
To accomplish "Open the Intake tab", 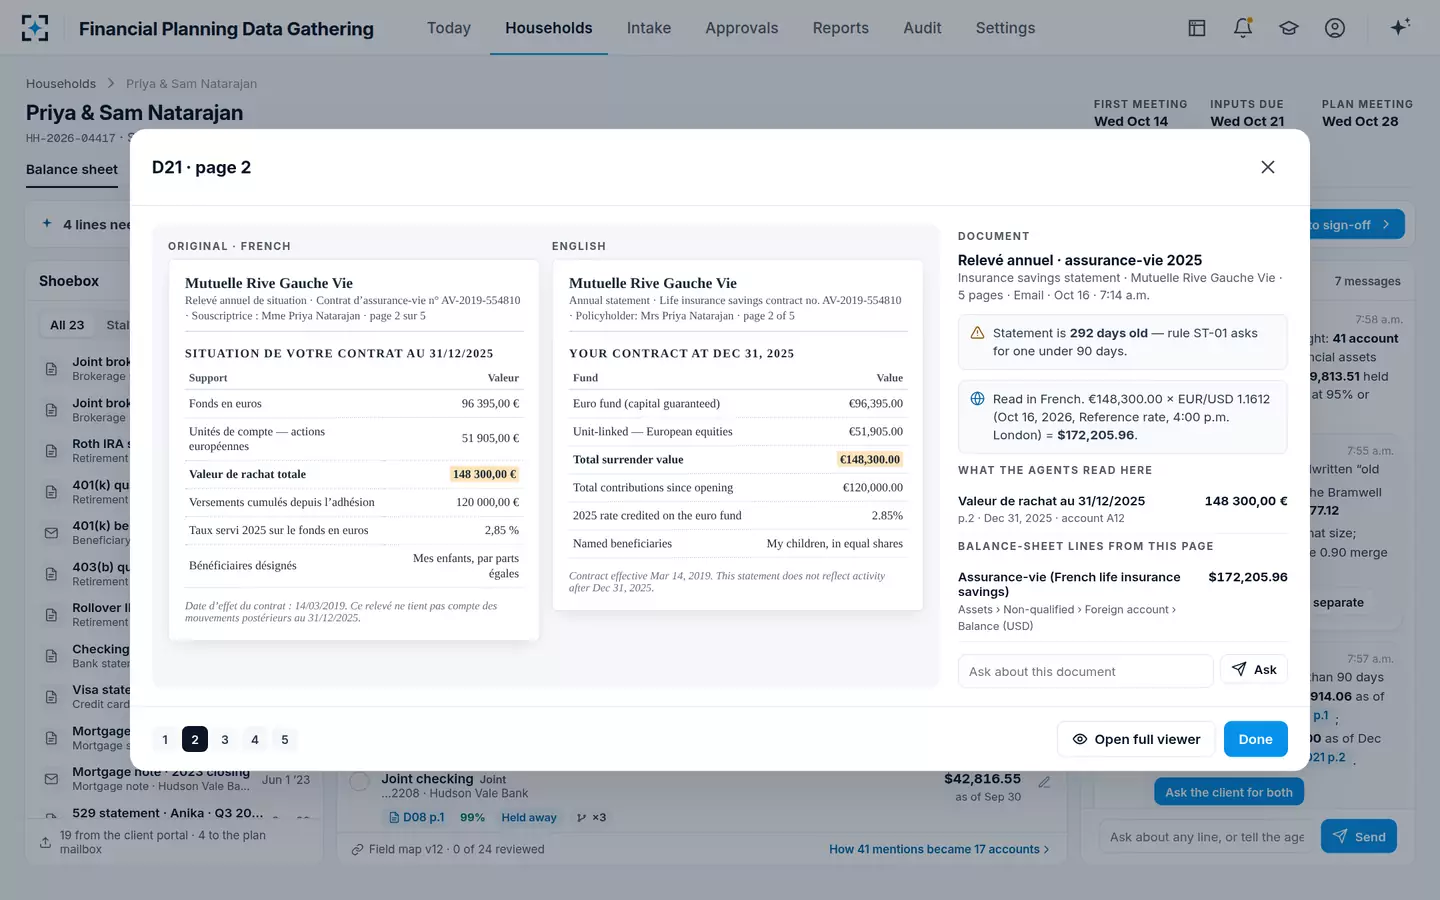I will pos(649,28).
